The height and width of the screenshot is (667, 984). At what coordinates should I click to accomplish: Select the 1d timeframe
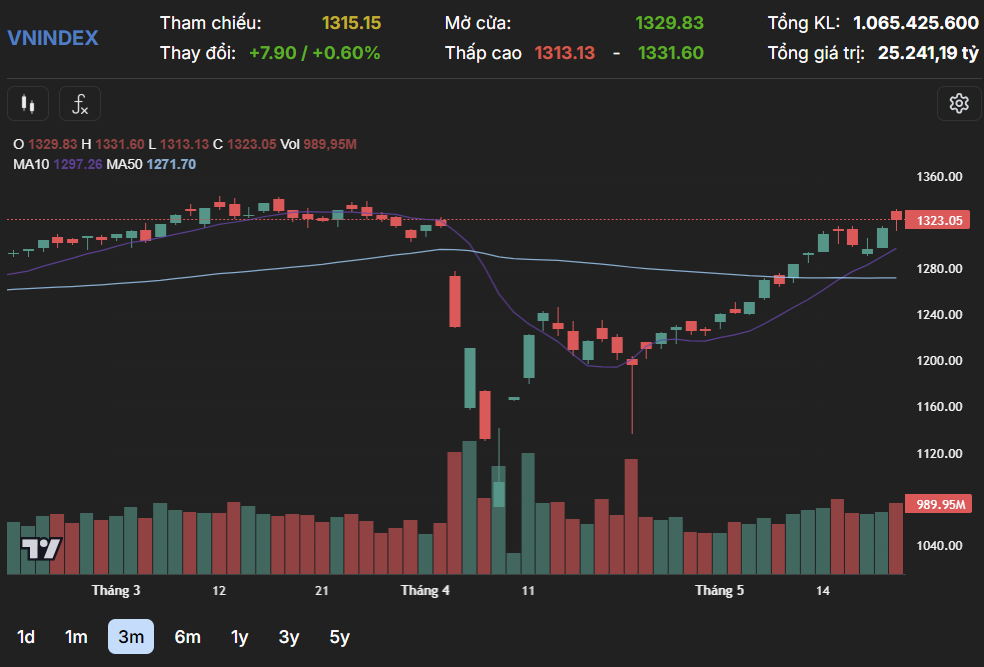[x=26, y=637]
